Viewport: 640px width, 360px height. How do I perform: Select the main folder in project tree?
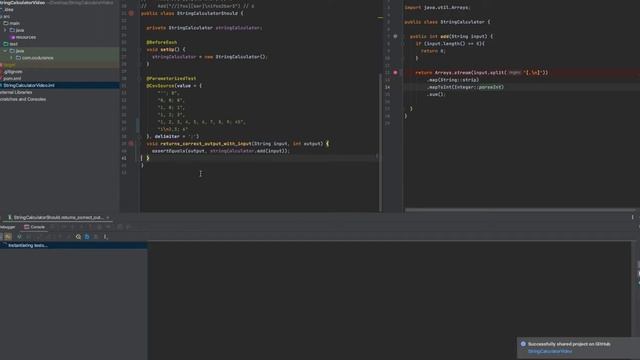(x=14, y=23)
